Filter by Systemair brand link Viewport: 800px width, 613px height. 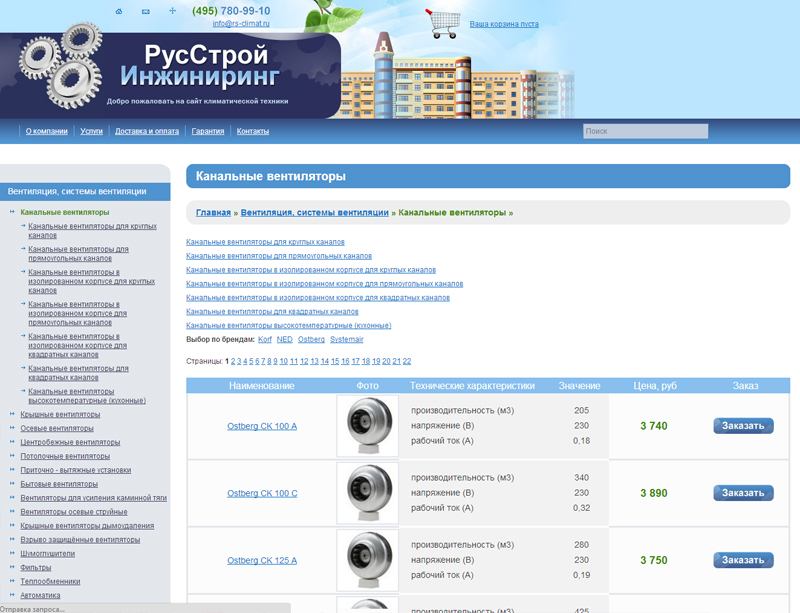click(347, 340)
